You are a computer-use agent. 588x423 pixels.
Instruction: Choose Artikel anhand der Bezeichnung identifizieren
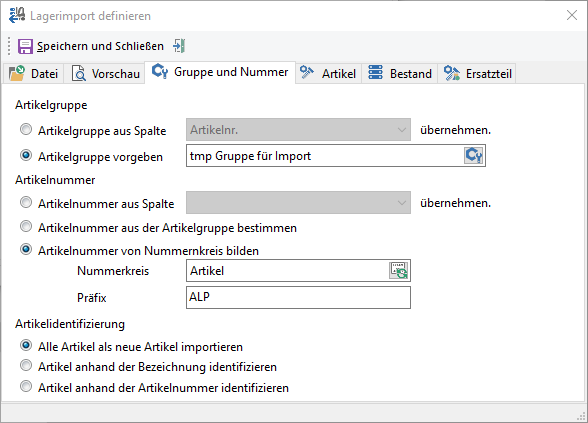point(26,365)
